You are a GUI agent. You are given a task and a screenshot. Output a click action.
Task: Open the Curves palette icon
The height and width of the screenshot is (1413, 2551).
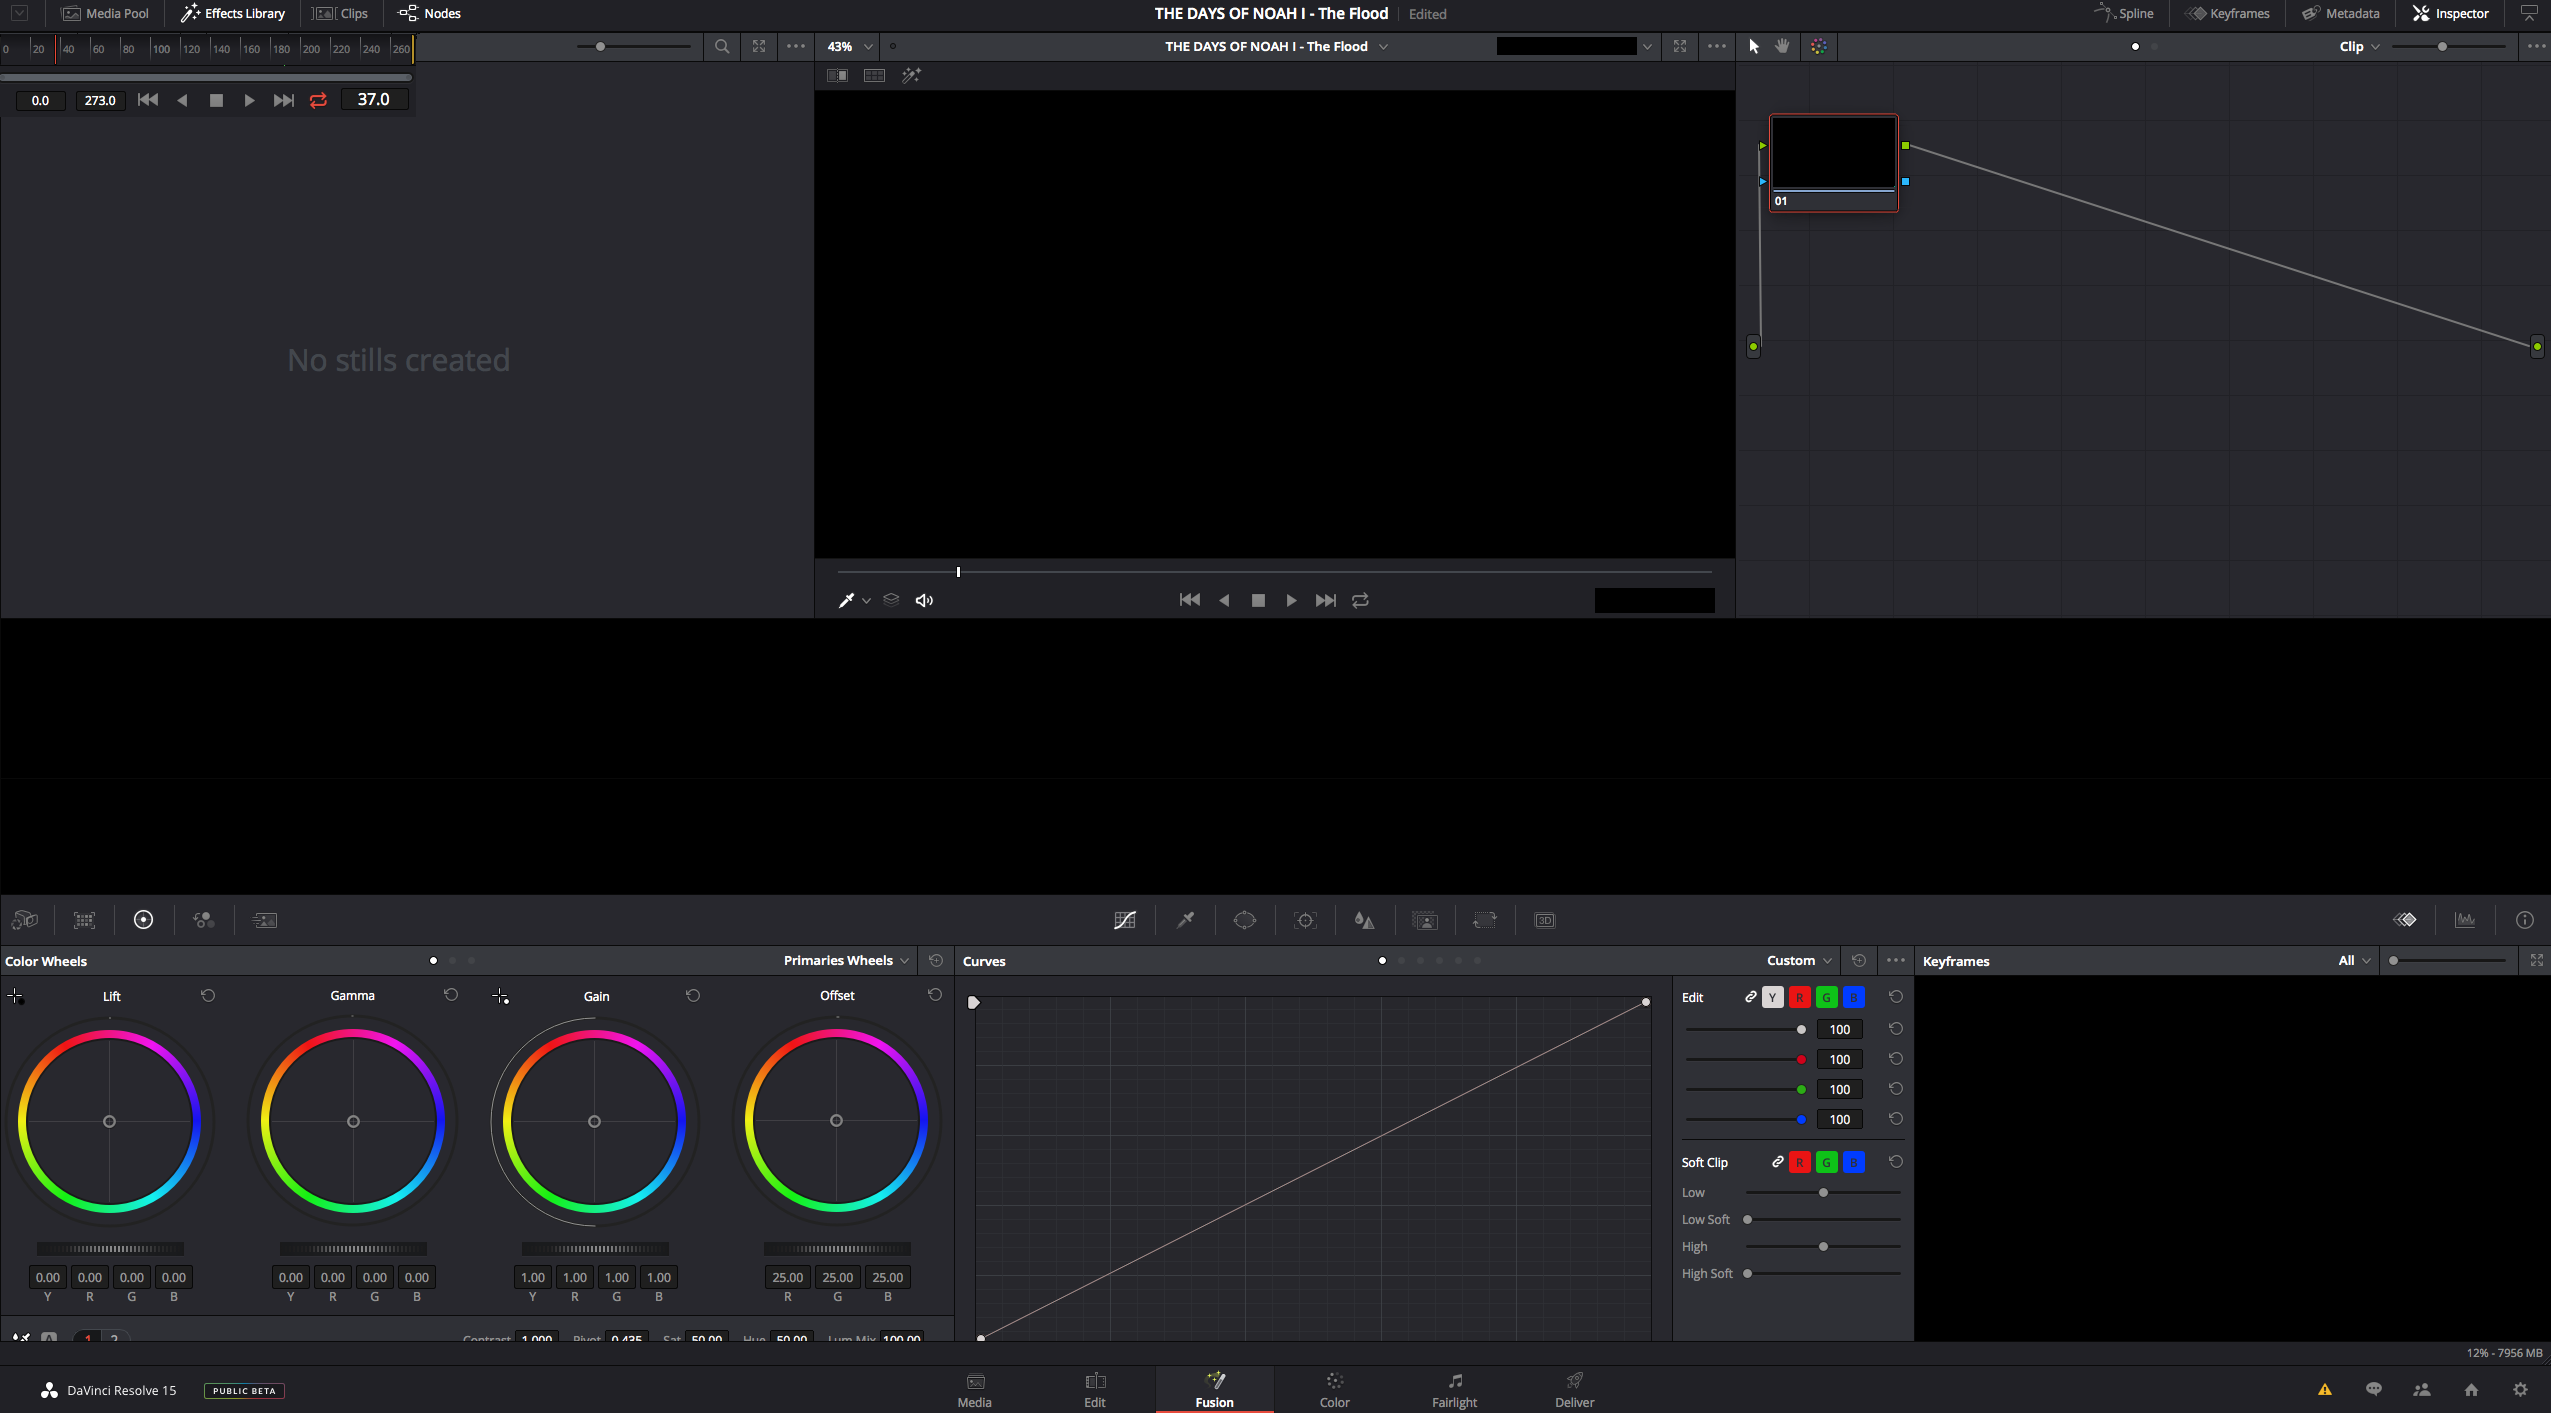pos(1124,920)
